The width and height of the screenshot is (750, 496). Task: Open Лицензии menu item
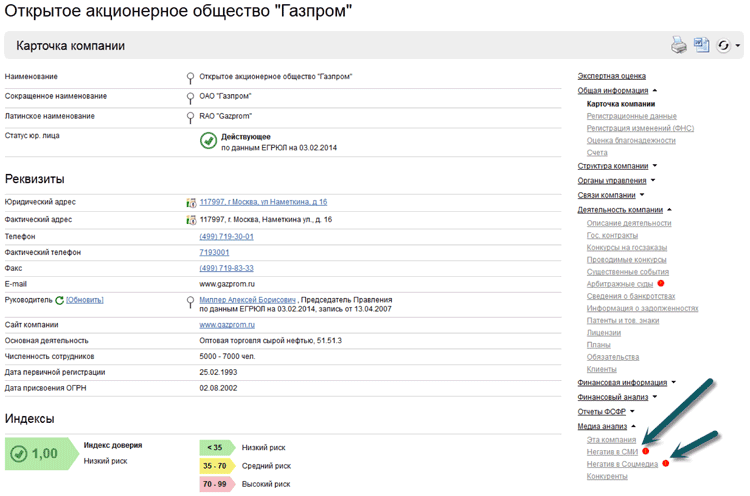604,332
